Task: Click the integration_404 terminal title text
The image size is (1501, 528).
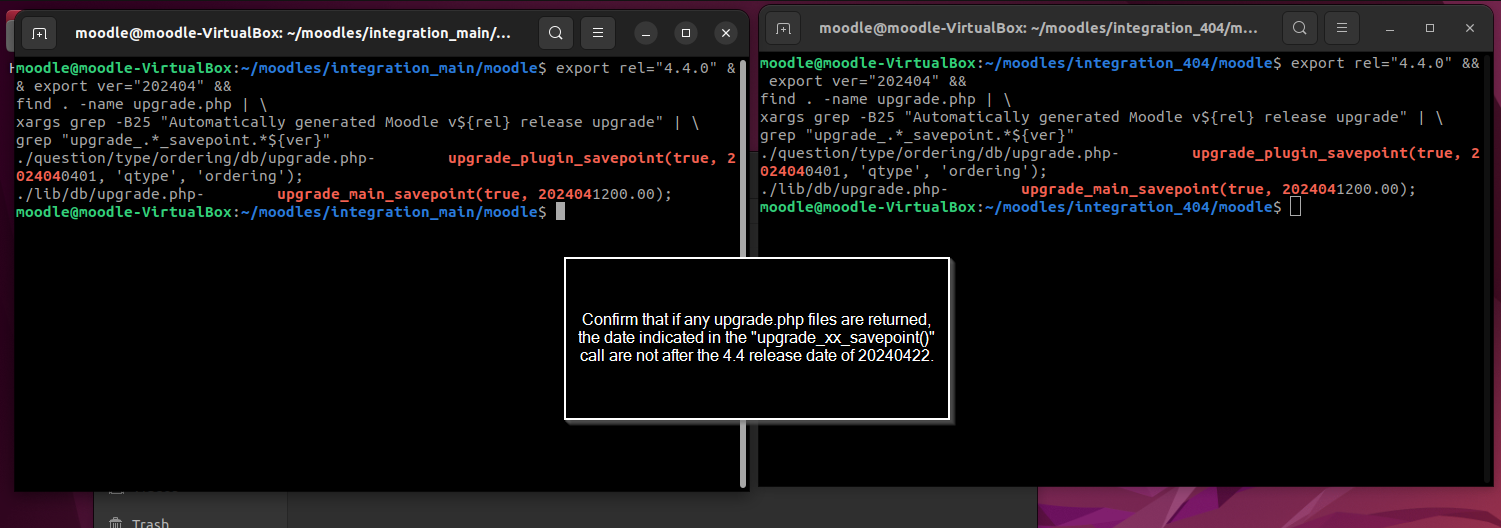Action: click(x=1040, y=28)
